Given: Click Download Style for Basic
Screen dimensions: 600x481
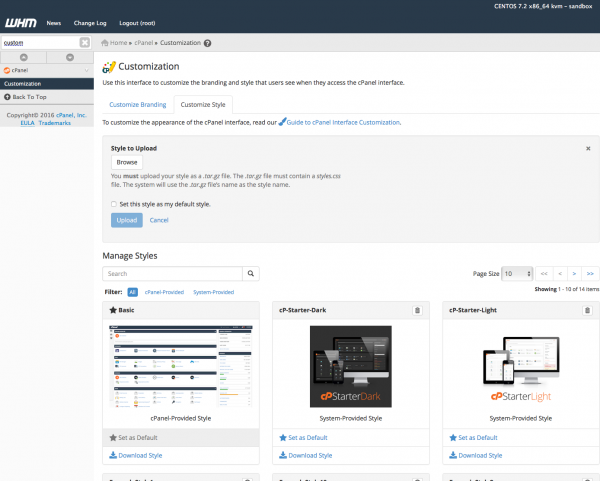Looking at the screenshot, I should tap(140, 455).
